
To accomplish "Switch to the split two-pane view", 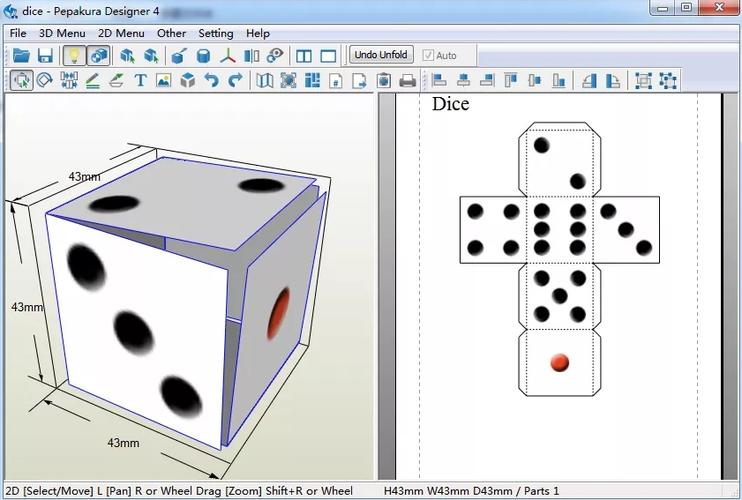I will pos(304,56).
